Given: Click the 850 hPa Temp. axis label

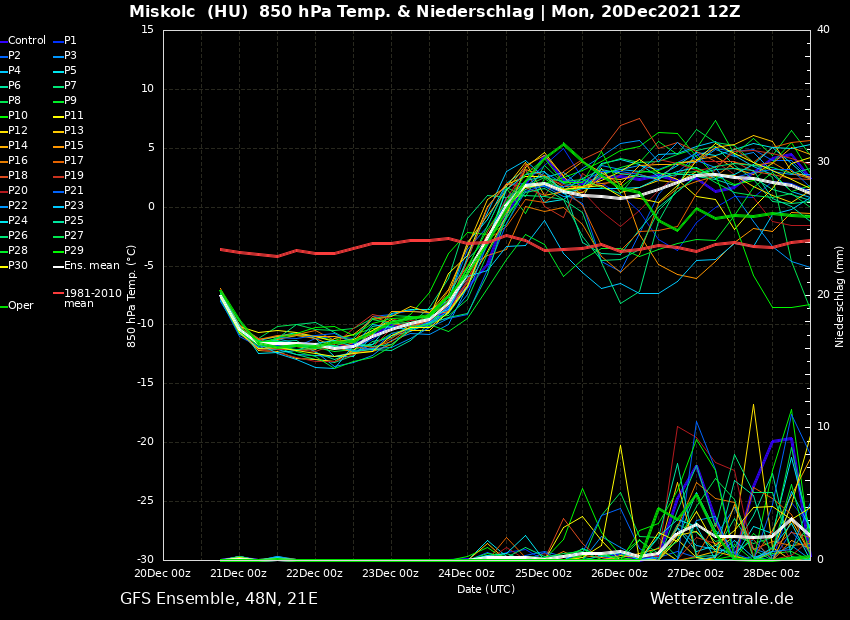Looking at the screenshot, I should click(x=132, y=296).
